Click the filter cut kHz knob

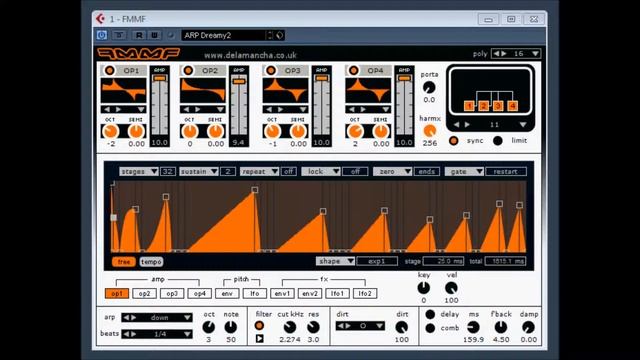tap(289, 327)
